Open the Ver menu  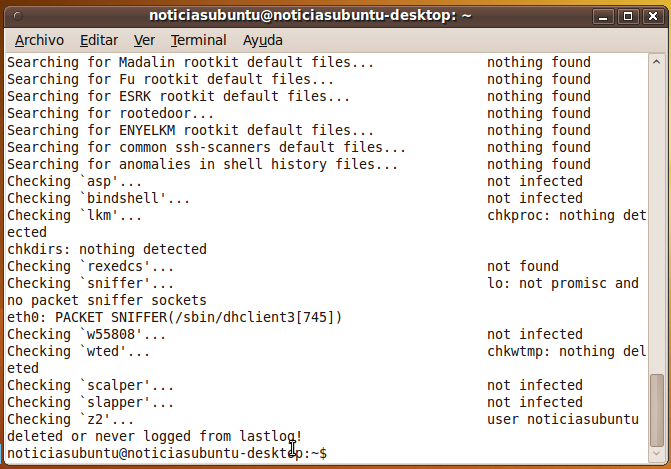[x=144, y=40]
